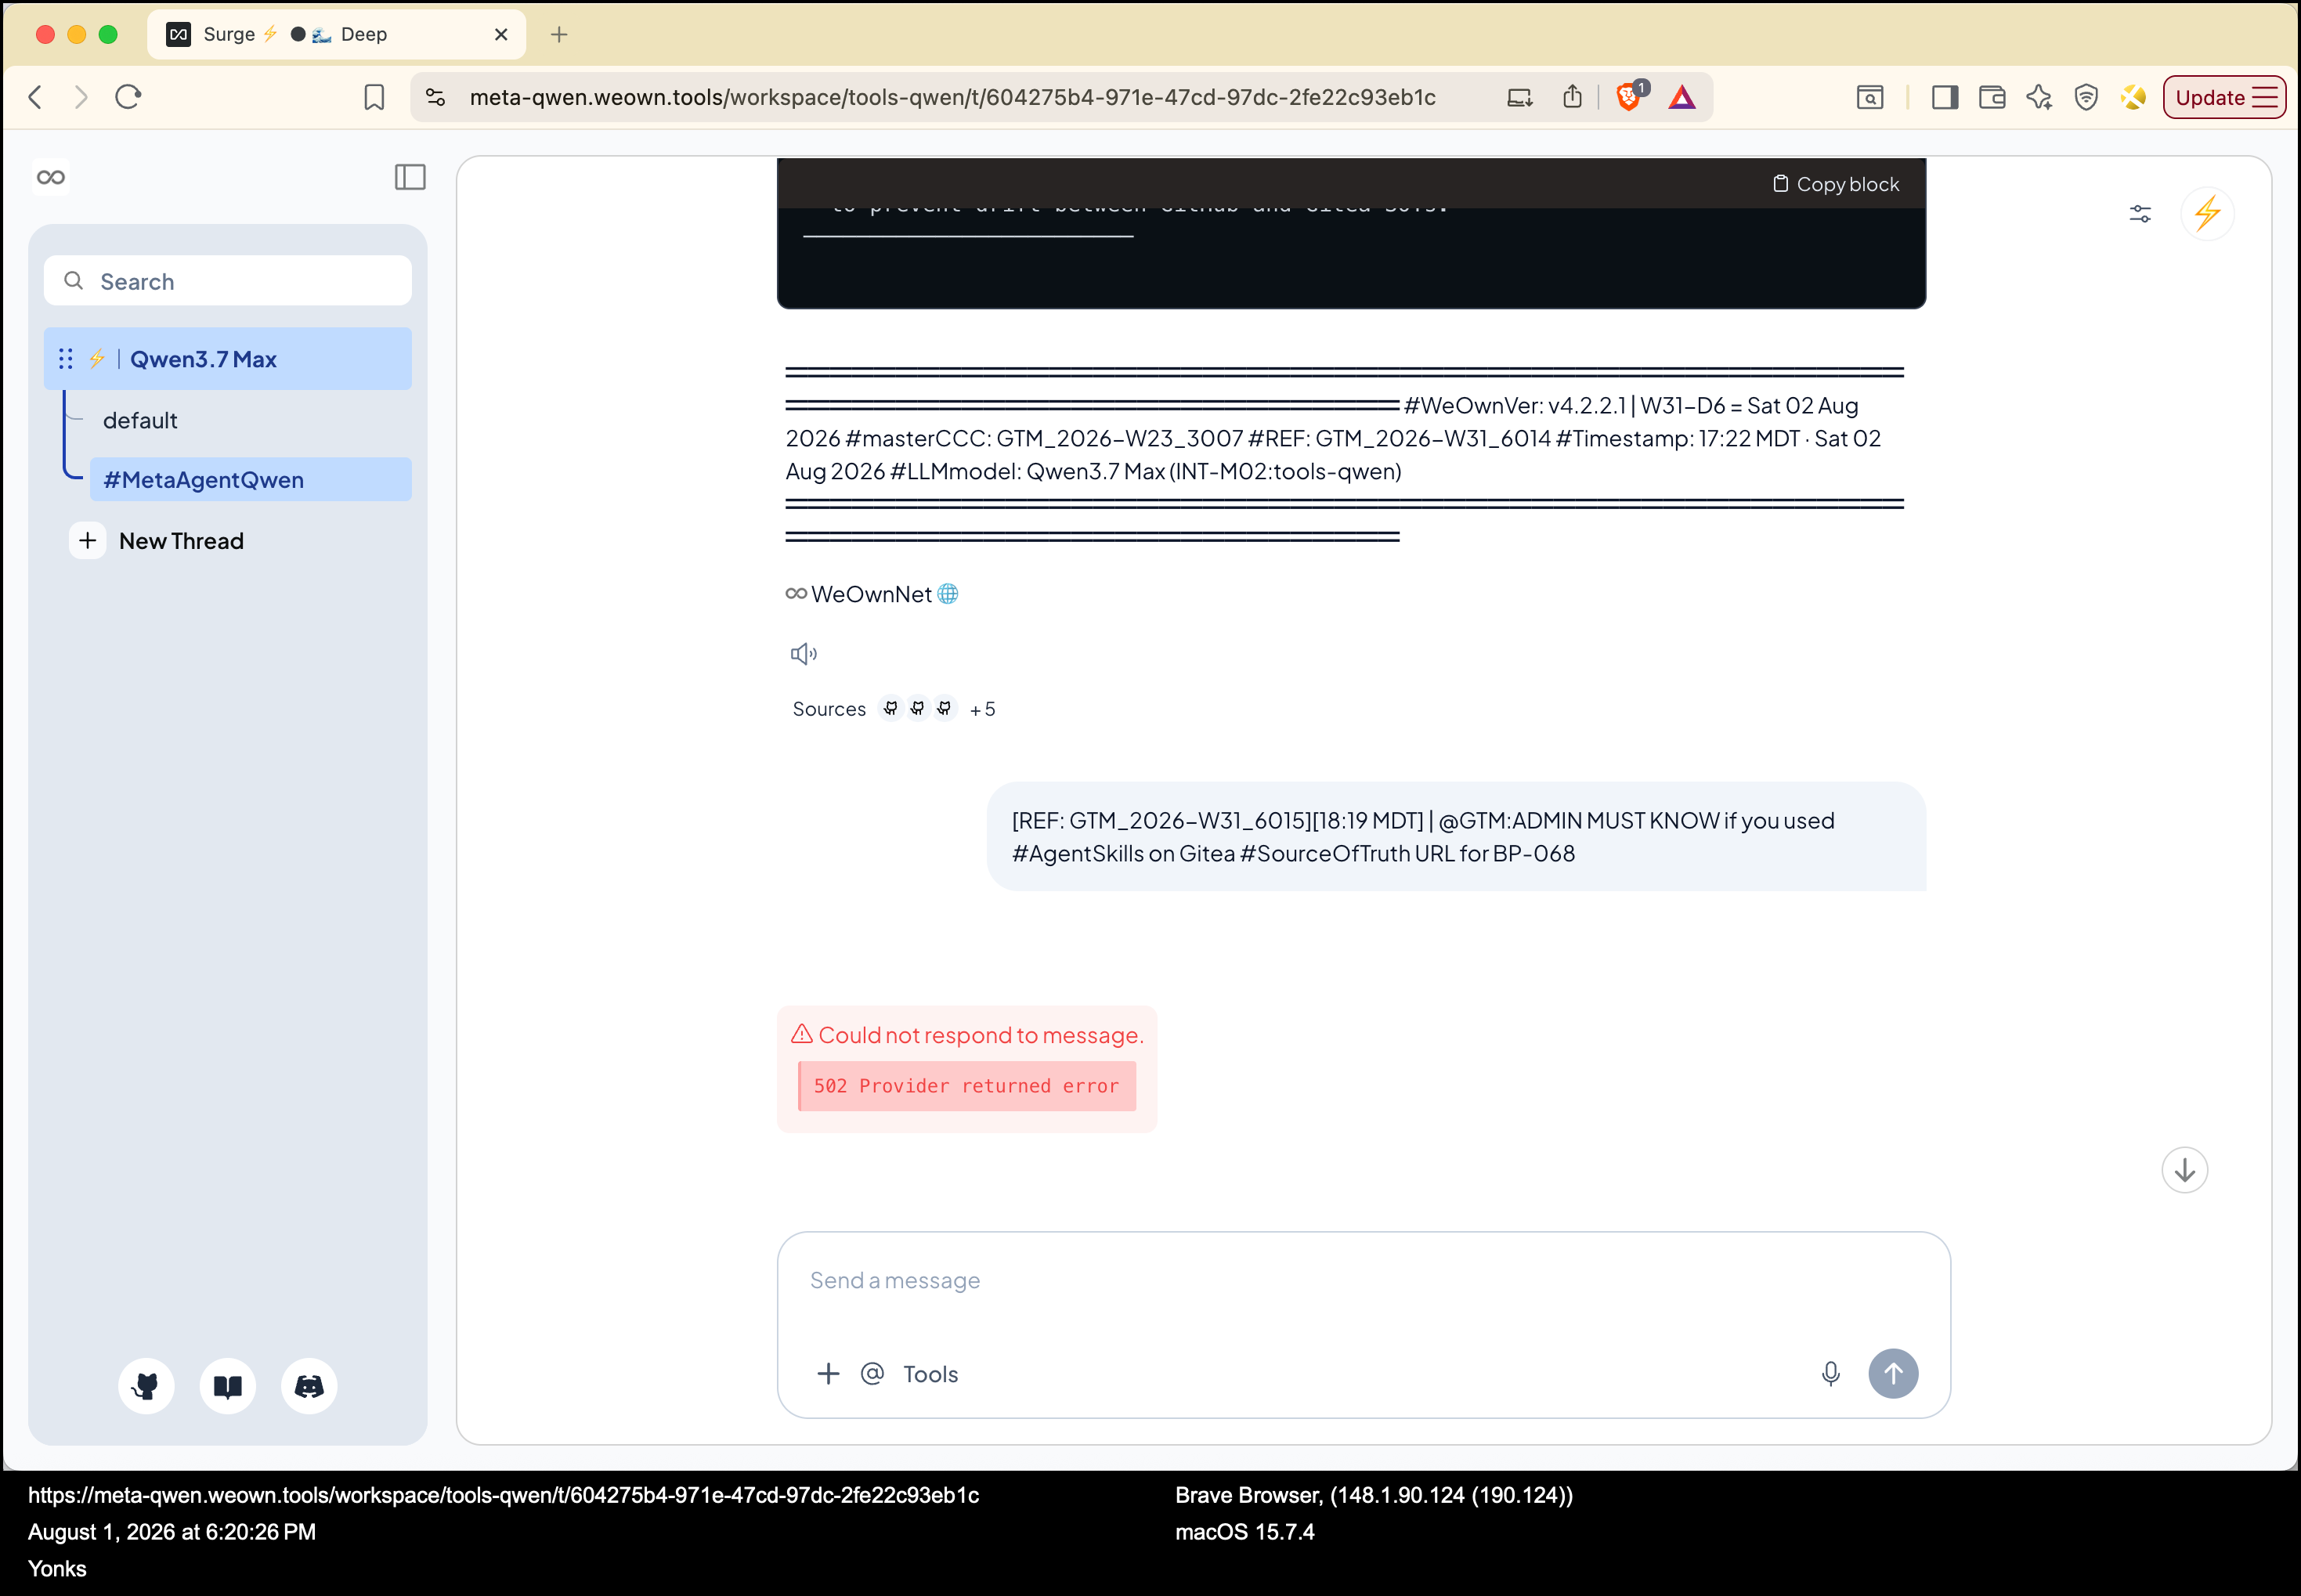Close the Surge Deep tab
This screenshot has width=2301, height=1596.
point(501,34)
